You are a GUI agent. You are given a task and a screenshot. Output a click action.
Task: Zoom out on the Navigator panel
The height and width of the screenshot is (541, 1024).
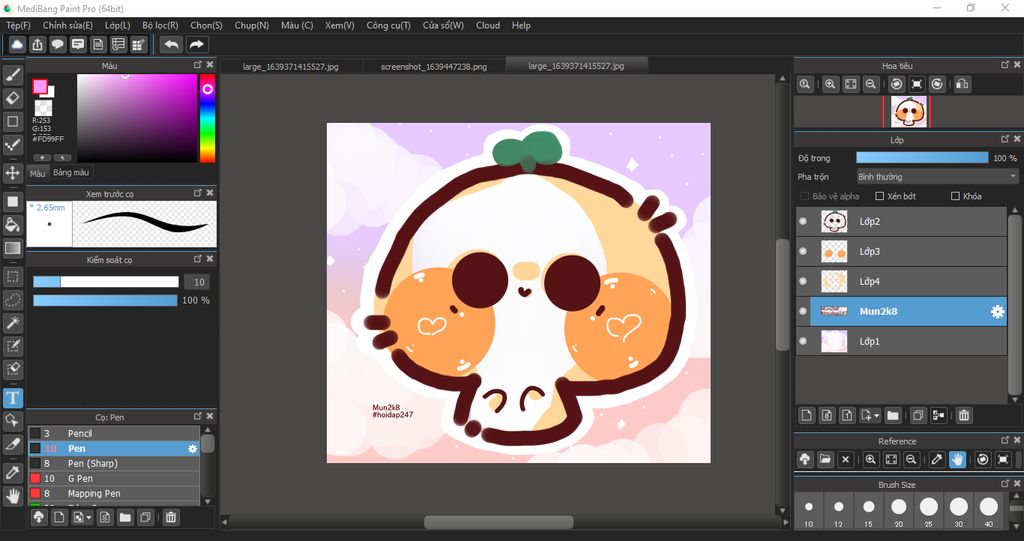[x=871, y=84]
